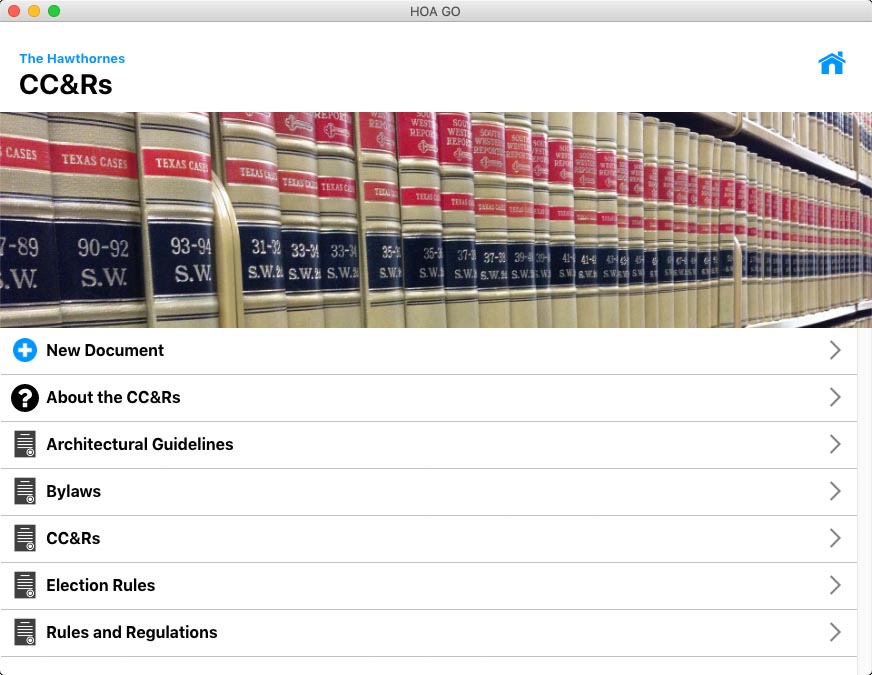Image resolution: width=872 pixels, height=675 pixels.
Task: Click the Rules and Regulations document icon
Action: [x=25, y=632]
